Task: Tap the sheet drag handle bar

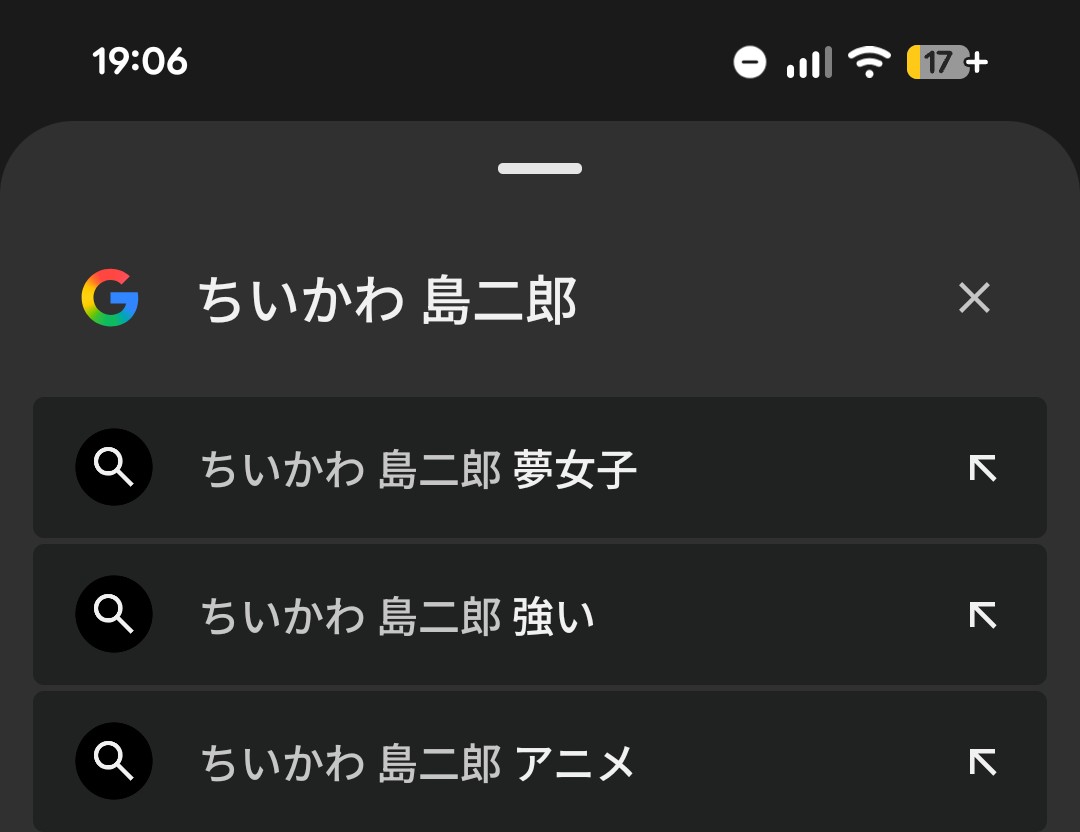Action: pos(540,168)
